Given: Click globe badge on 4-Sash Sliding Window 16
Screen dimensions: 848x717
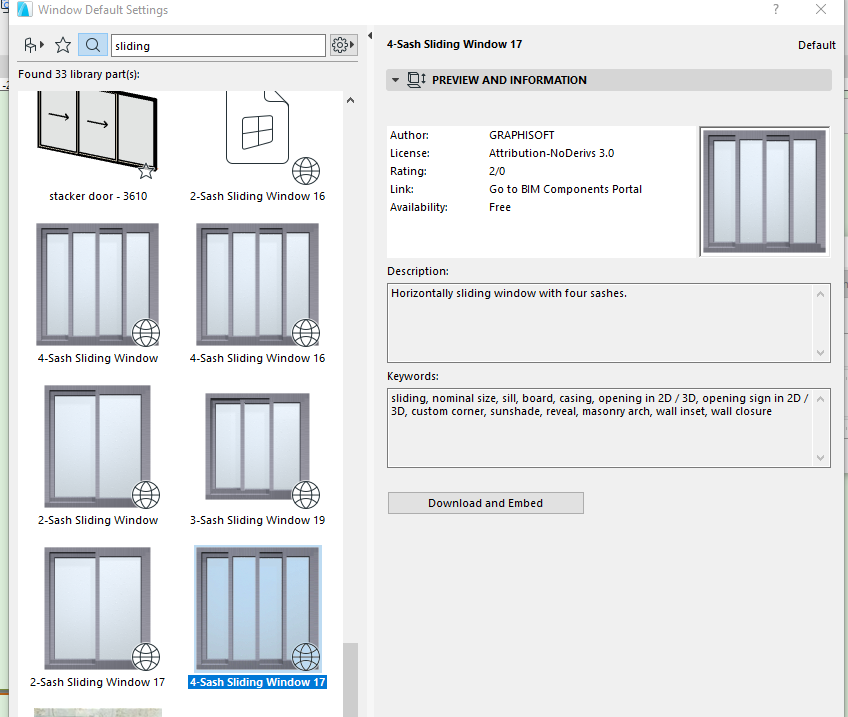Looking at the screenshot, I should point(306,333).
